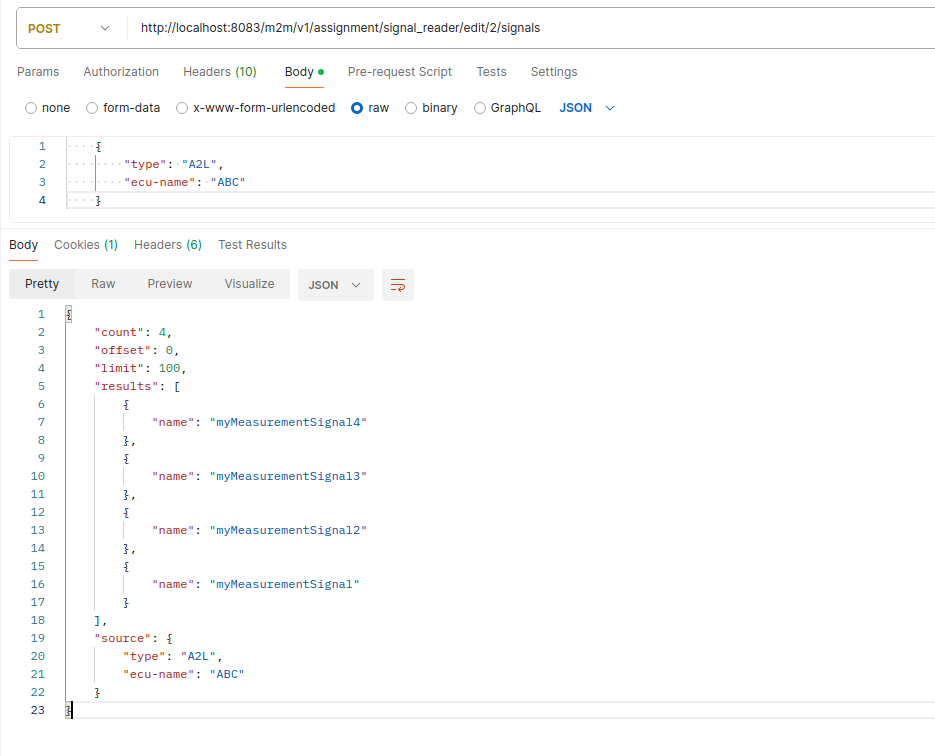
Task: Open the response JSON format dropdown
Action: (335, 285)
